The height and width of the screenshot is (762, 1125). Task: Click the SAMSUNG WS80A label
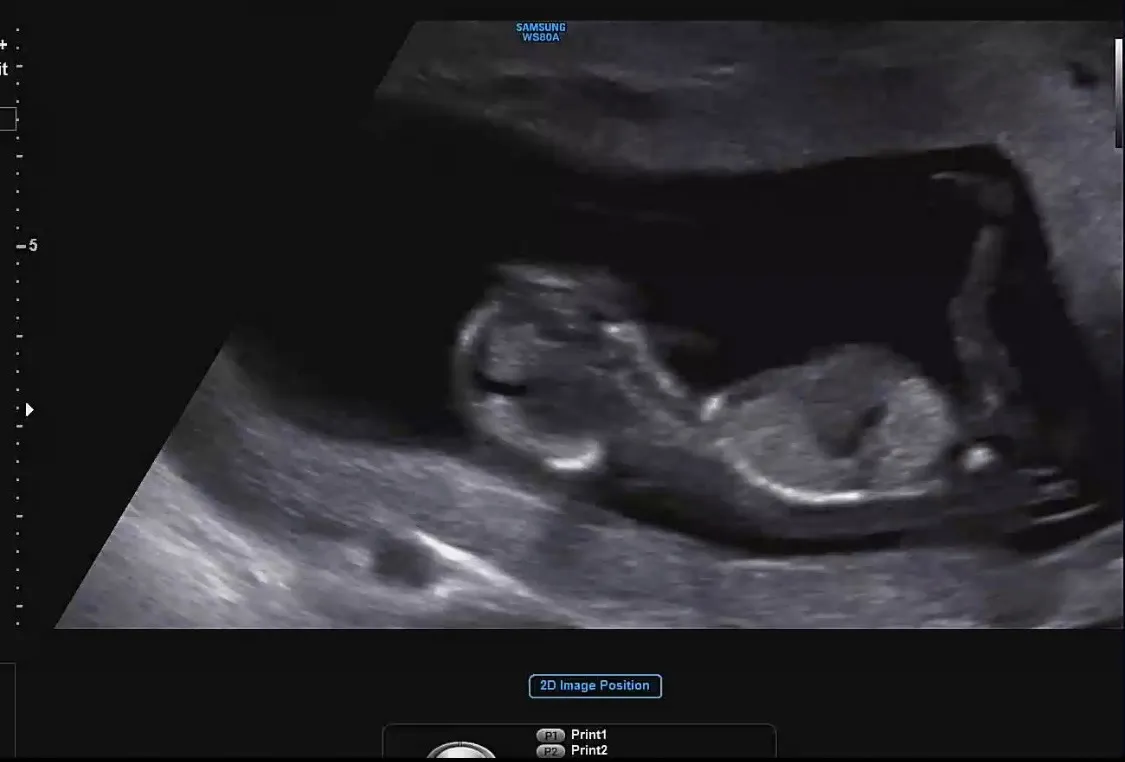(x=541, y=32)
